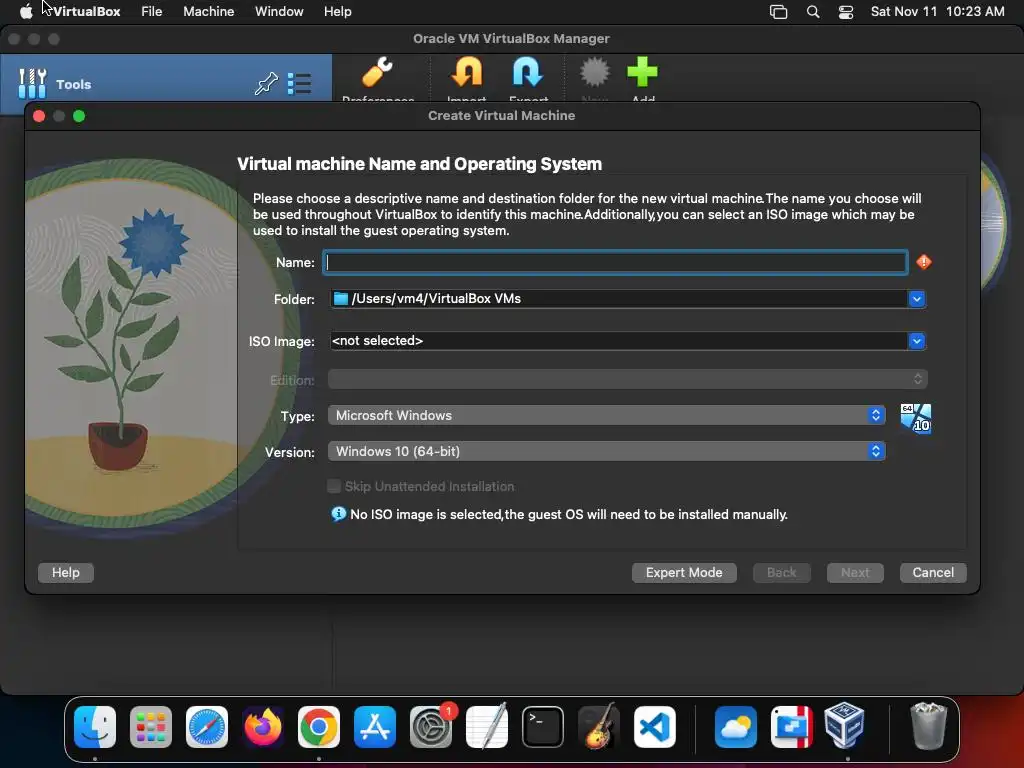Open App Store from the dock

tap(375, 727)
